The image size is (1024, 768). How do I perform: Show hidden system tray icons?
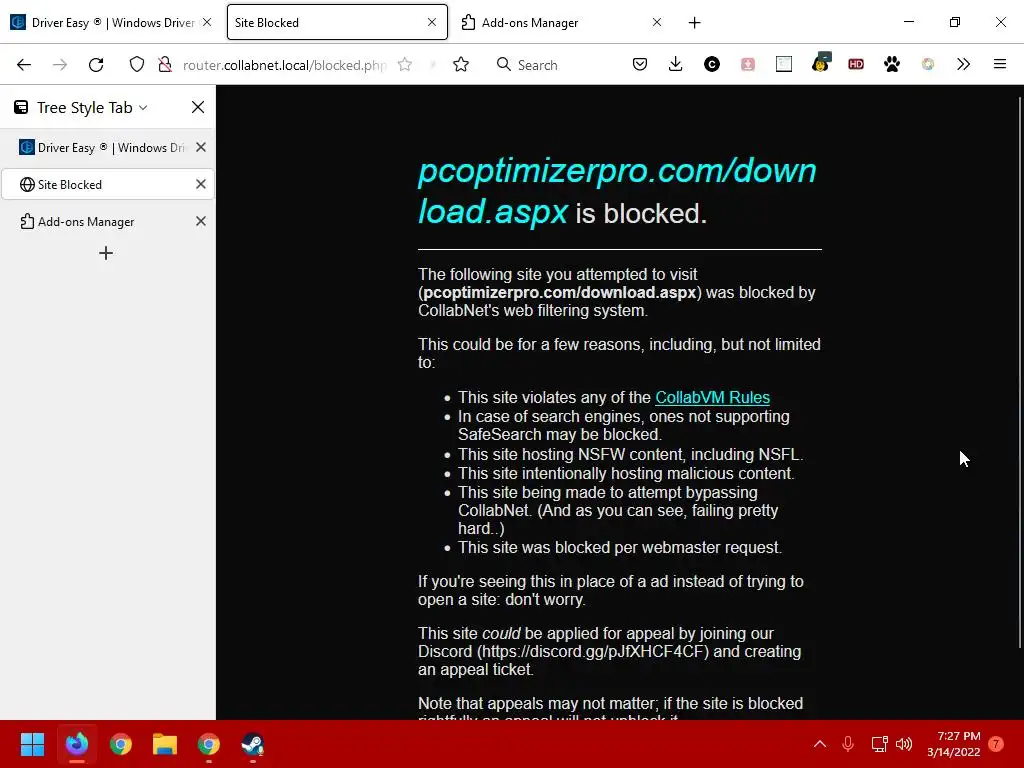tap(820, 744)
